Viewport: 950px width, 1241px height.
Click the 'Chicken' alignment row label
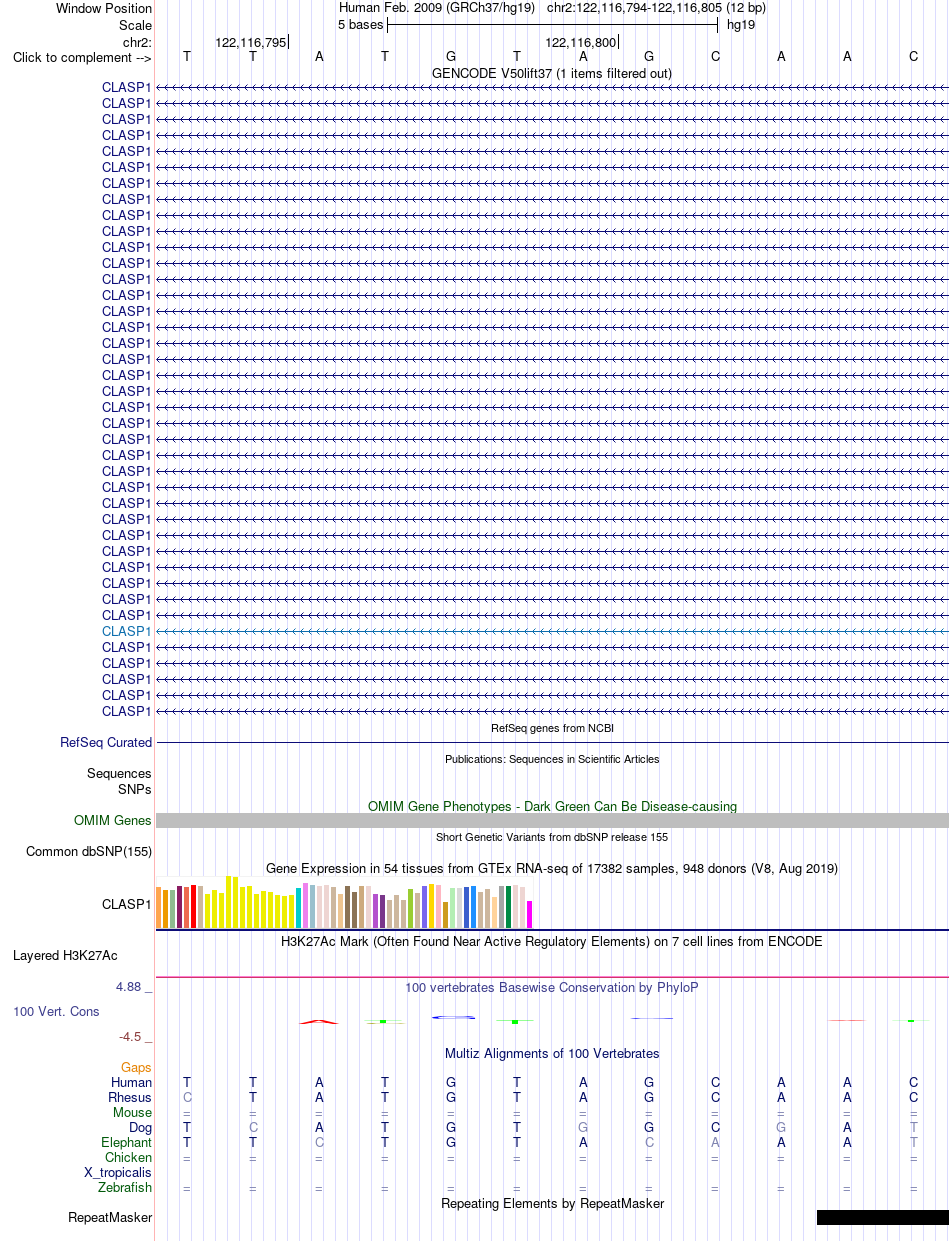point(129,1157)
